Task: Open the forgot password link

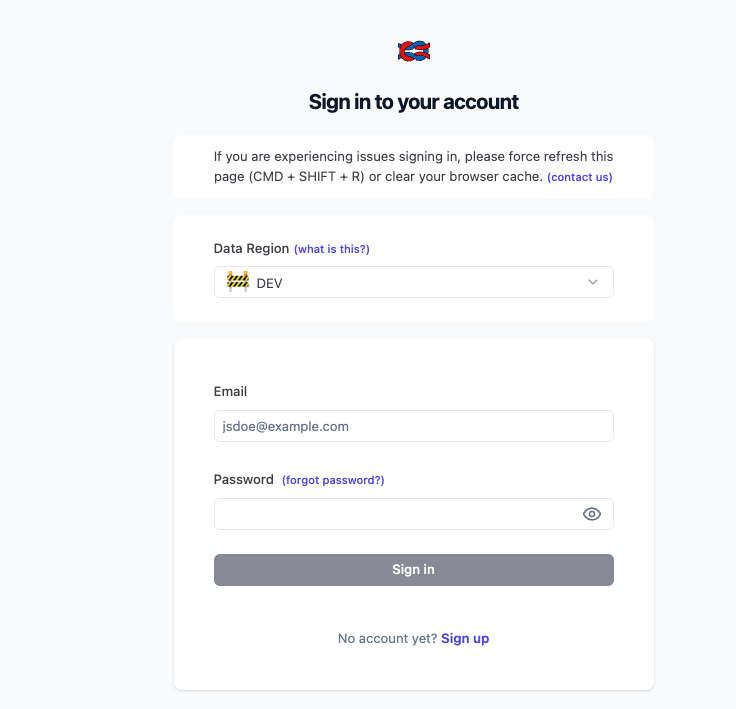Action: point(333,480)
